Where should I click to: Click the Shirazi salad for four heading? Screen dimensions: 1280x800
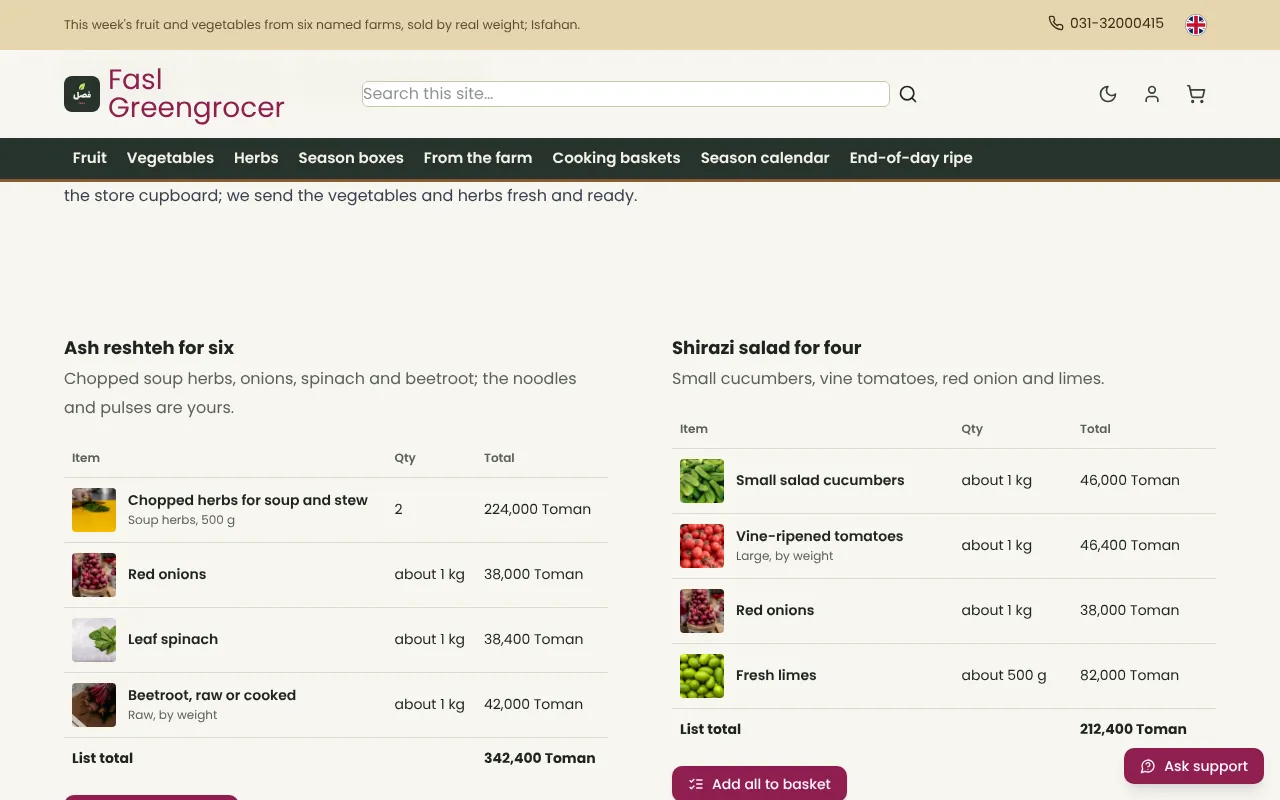pyautogui.click(x=766, y=348)
